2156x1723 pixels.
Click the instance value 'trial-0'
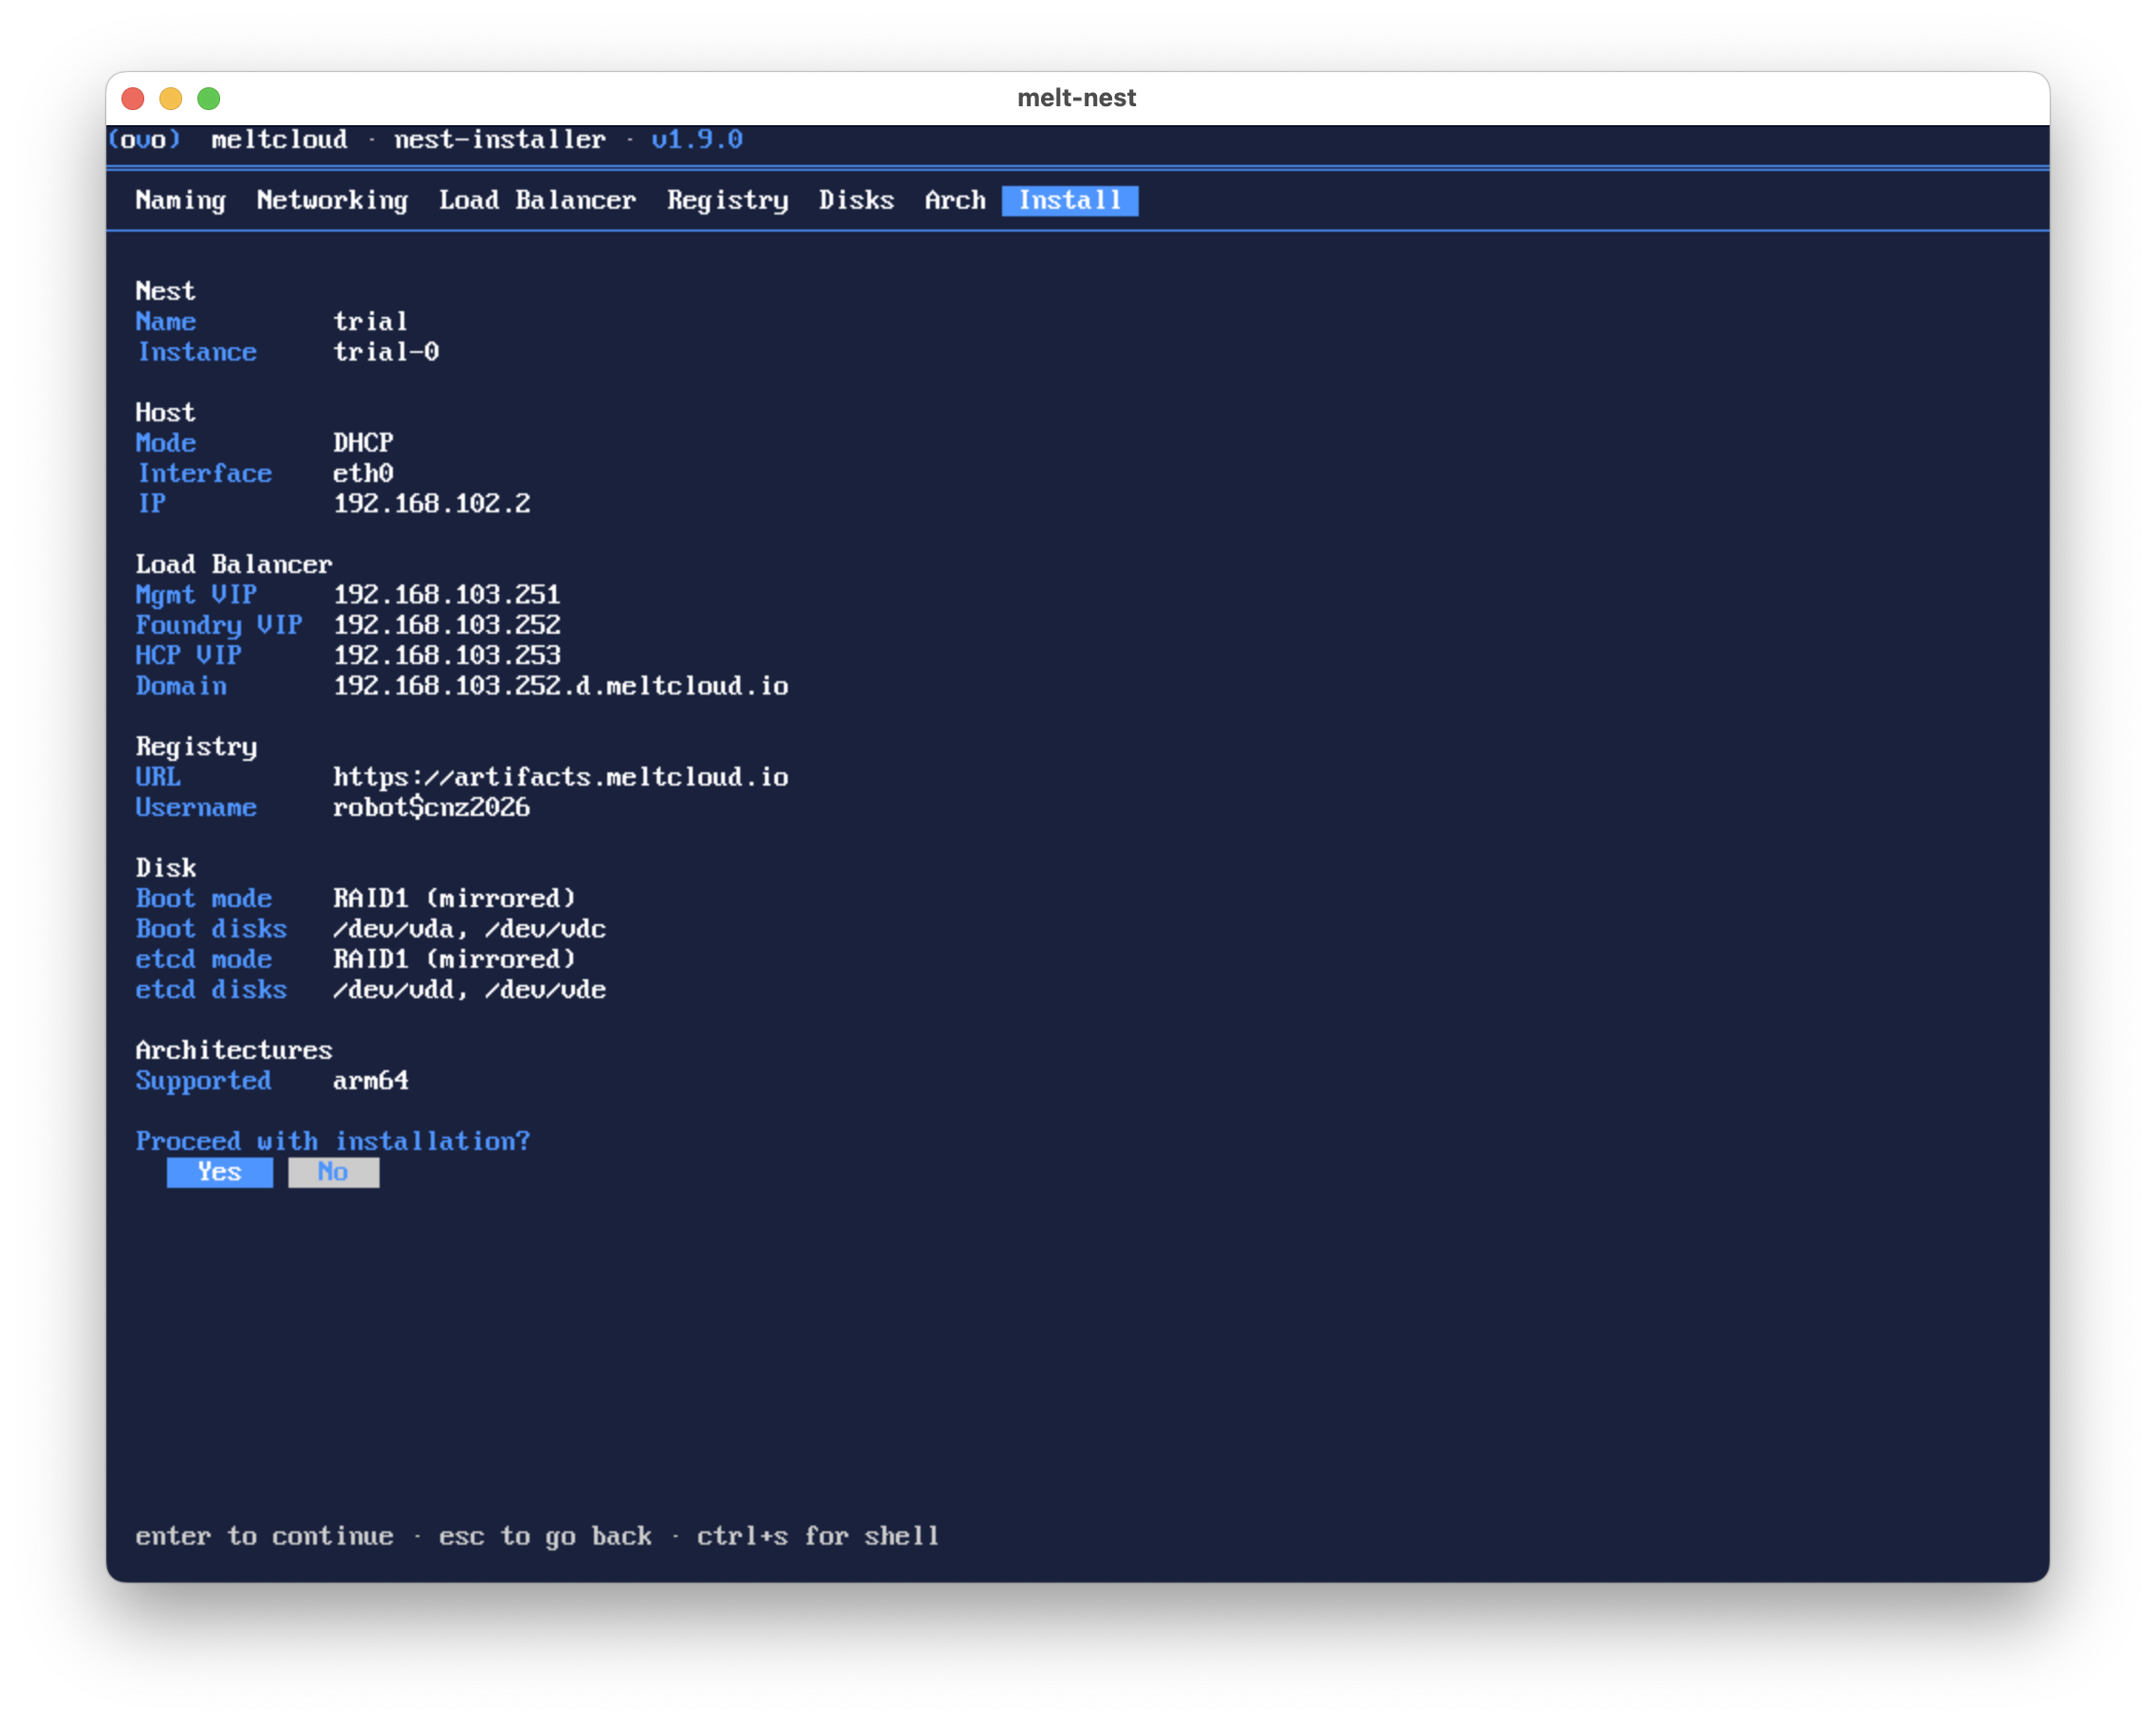(386, 352)
